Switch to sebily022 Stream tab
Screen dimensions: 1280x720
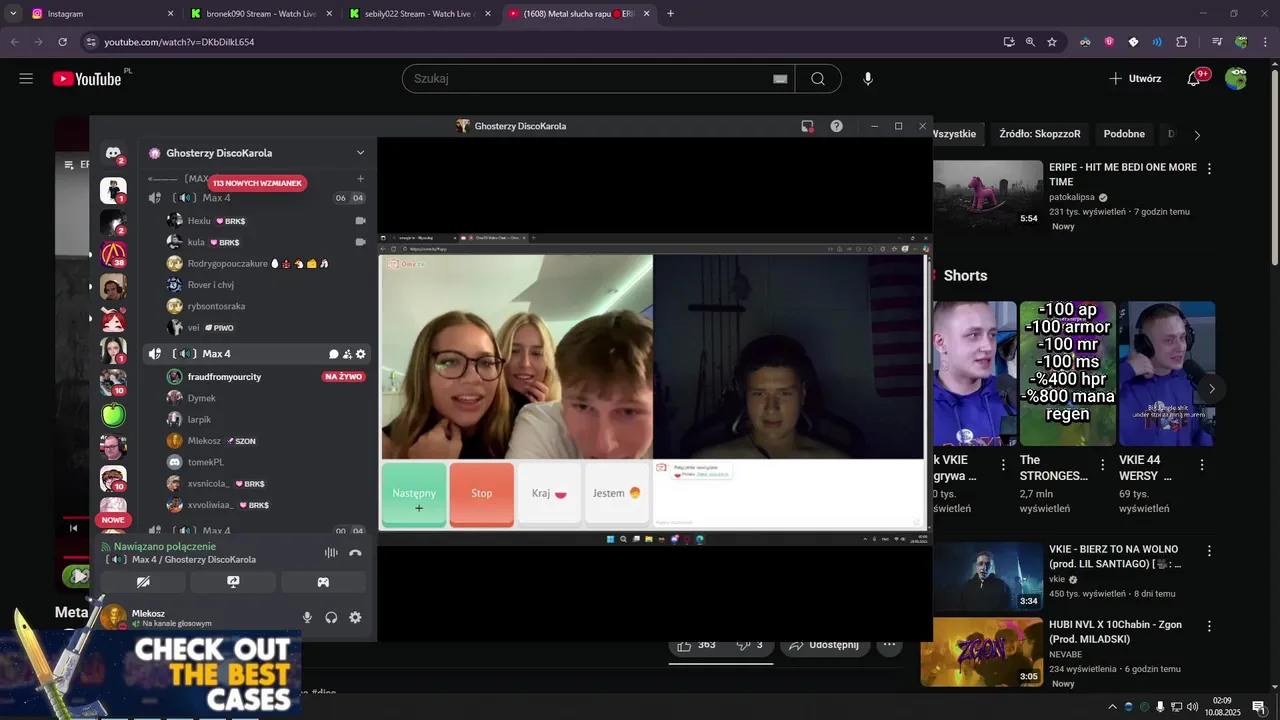pos(420,14)
